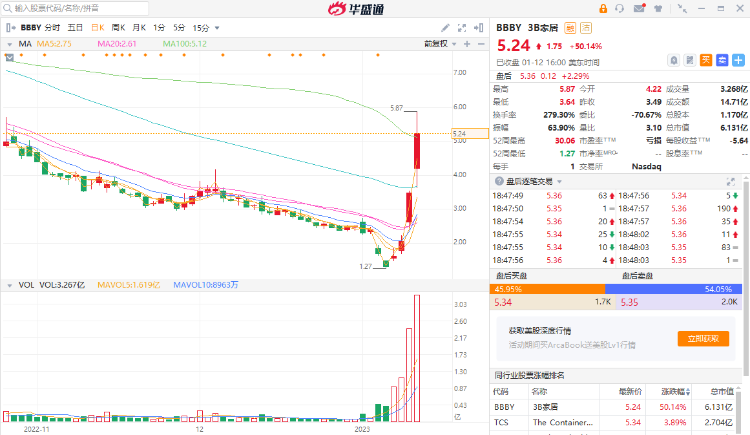The width and height of the screenshot is (750, 435).
Task: Click the MA5:2.75 indicator label
Action: (x=54, y=44)
